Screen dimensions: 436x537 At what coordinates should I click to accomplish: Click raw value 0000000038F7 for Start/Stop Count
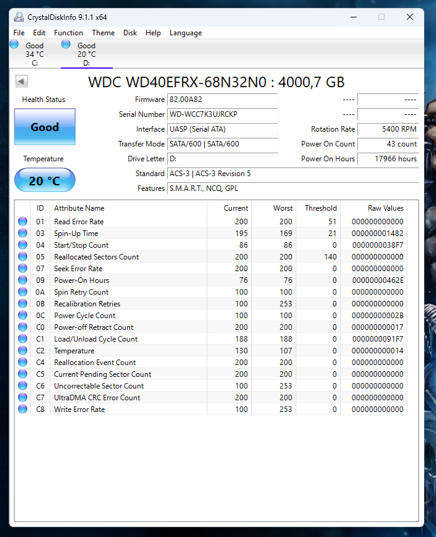click(x=377, y=245)
